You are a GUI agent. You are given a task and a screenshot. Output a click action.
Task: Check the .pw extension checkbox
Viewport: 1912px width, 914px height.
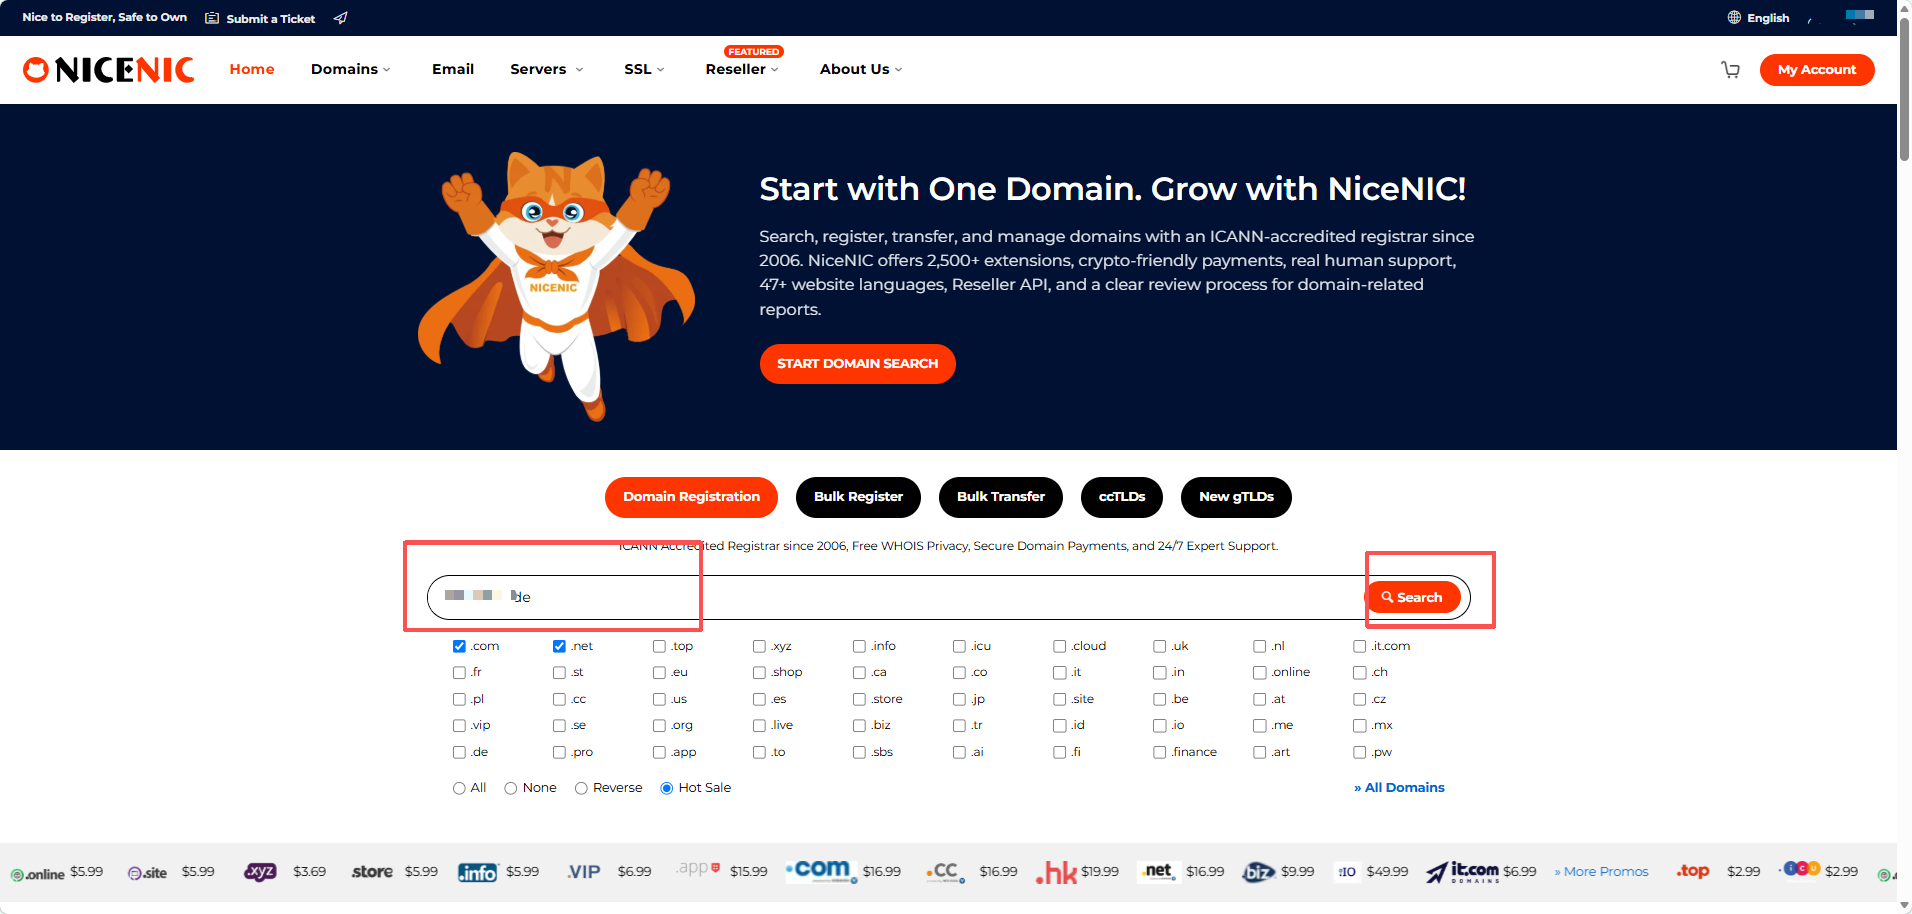(x=1359, y=752)
